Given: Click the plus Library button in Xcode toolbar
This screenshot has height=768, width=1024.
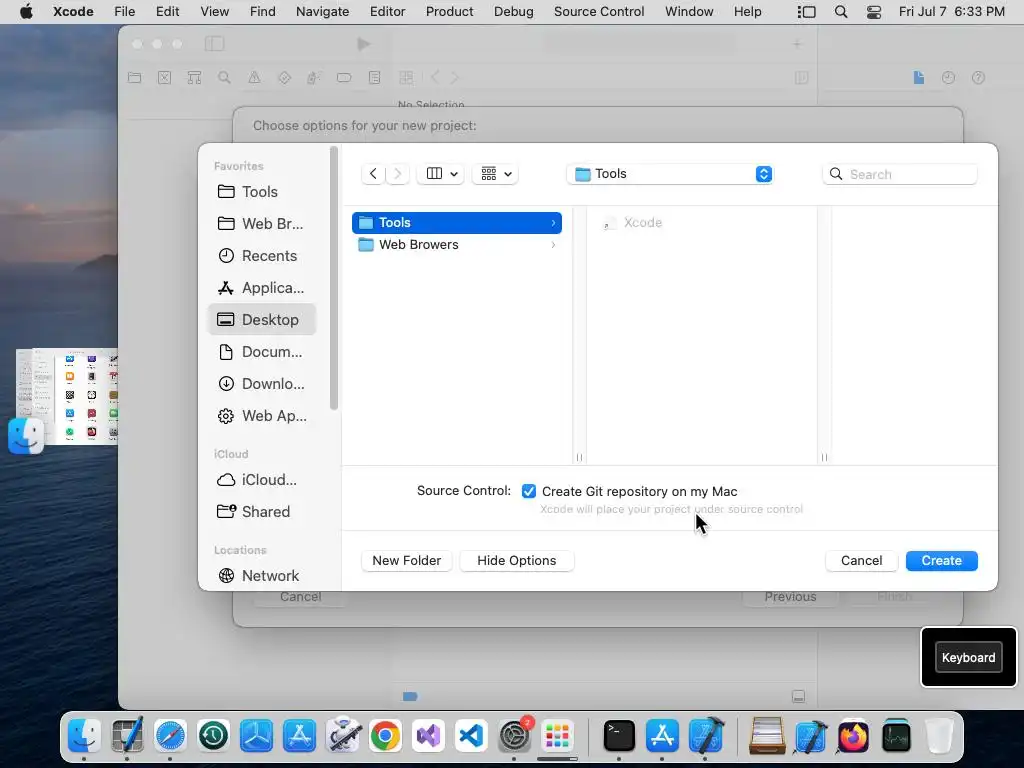Looking at the screenshot, I should click(x=797, y=44).
